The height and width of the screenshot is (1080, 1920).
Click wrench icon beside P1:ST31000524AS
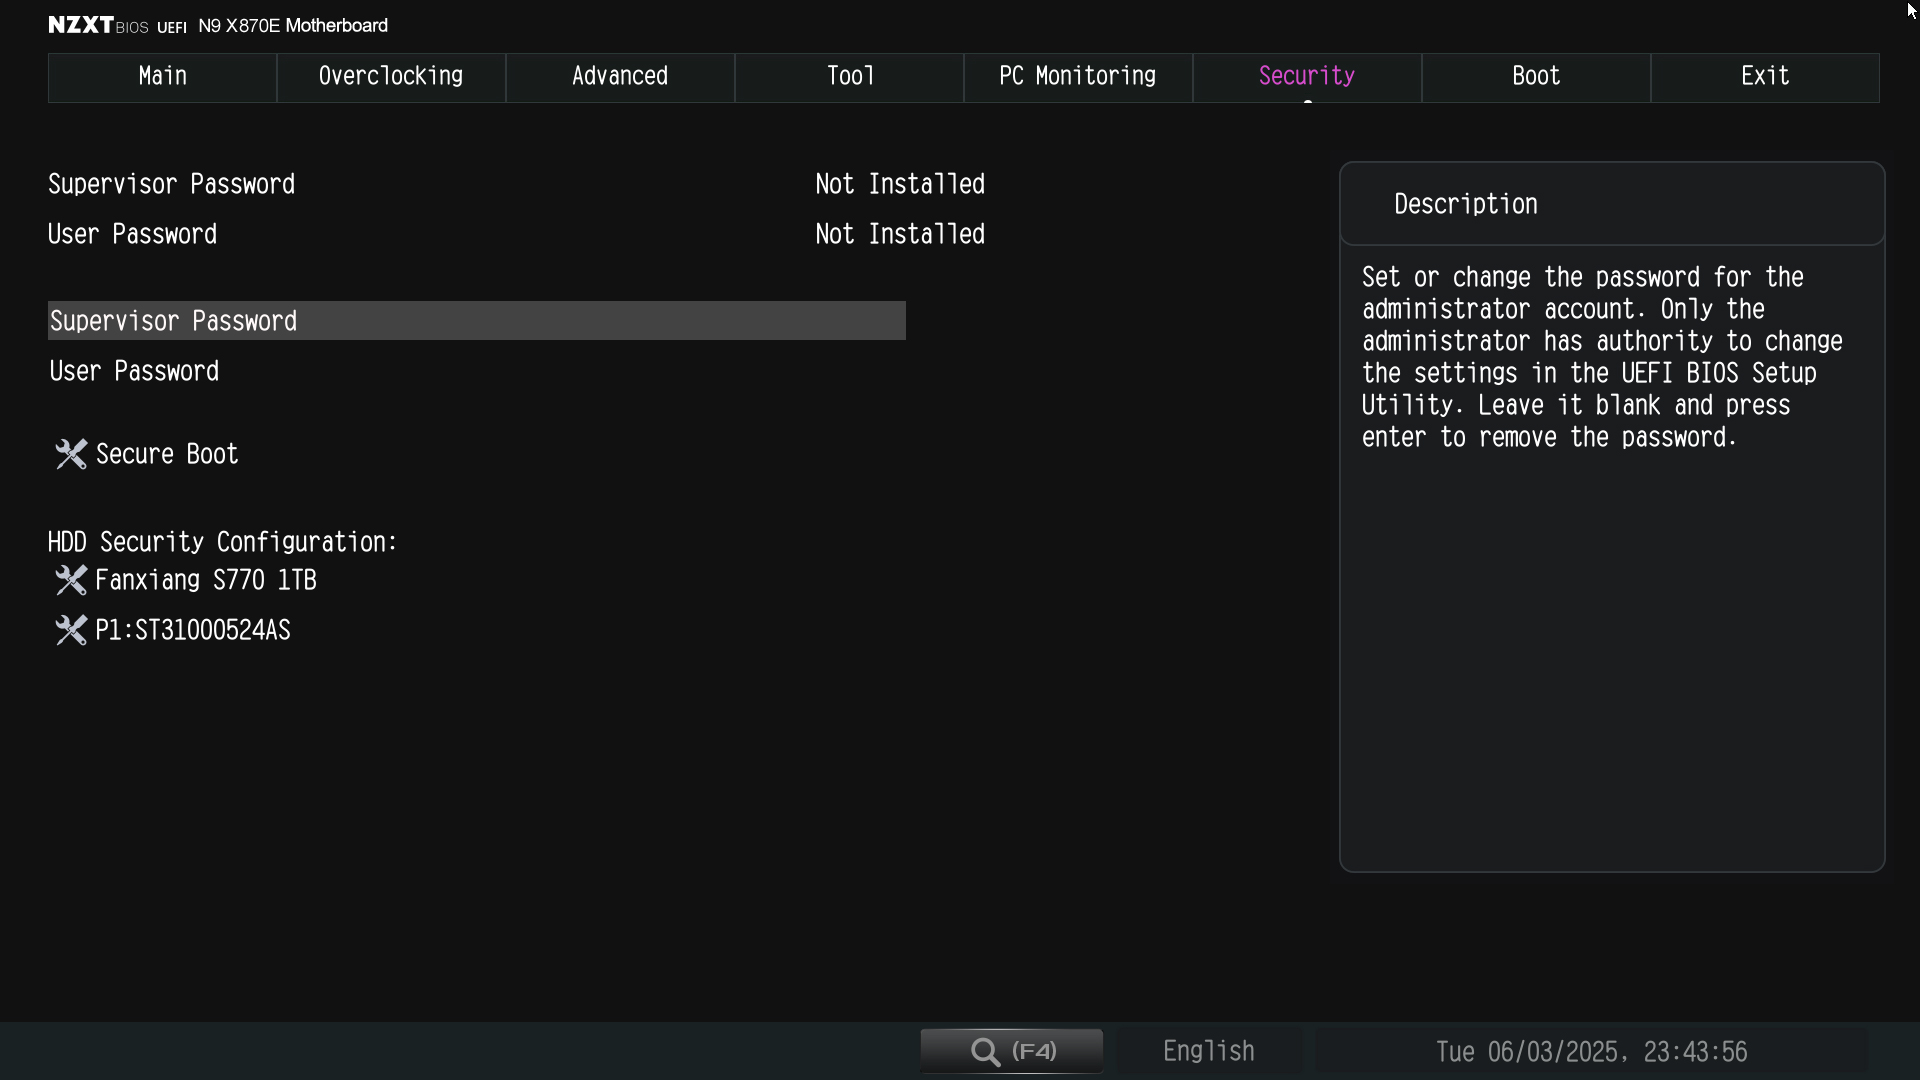[70, 630]
